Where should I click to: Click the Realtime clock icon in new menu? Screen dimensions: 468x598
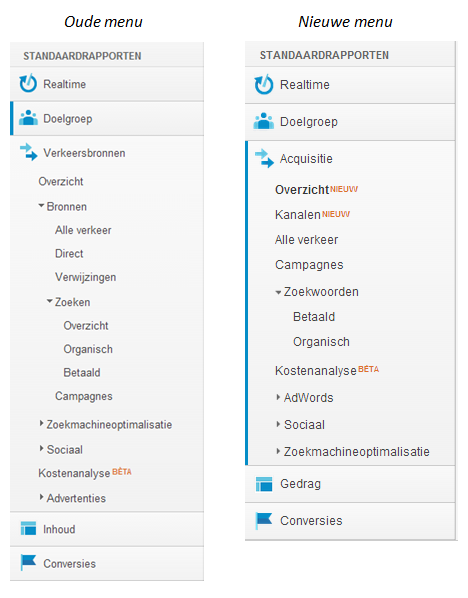pyautogui.click(x=264, y=84)
